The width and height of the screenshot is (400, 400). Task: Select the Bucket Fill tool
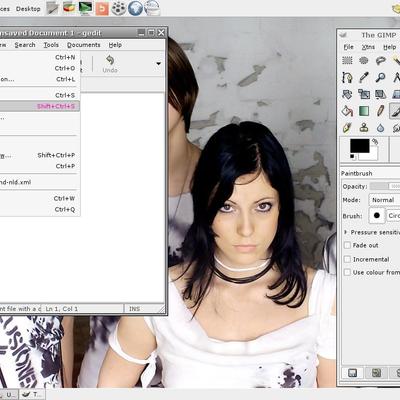(347, 111)
